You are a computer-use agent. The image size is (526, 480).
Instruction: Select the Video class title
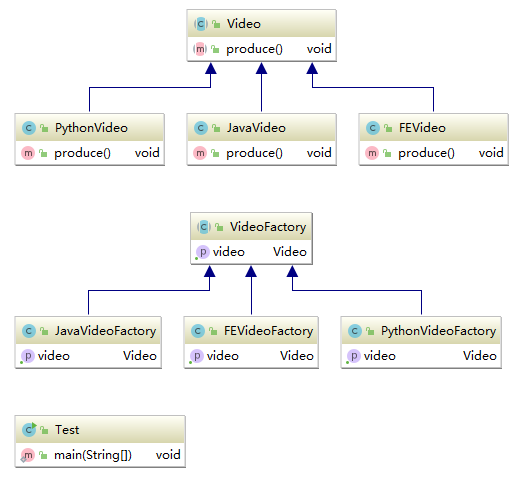(x=244, y=24)
